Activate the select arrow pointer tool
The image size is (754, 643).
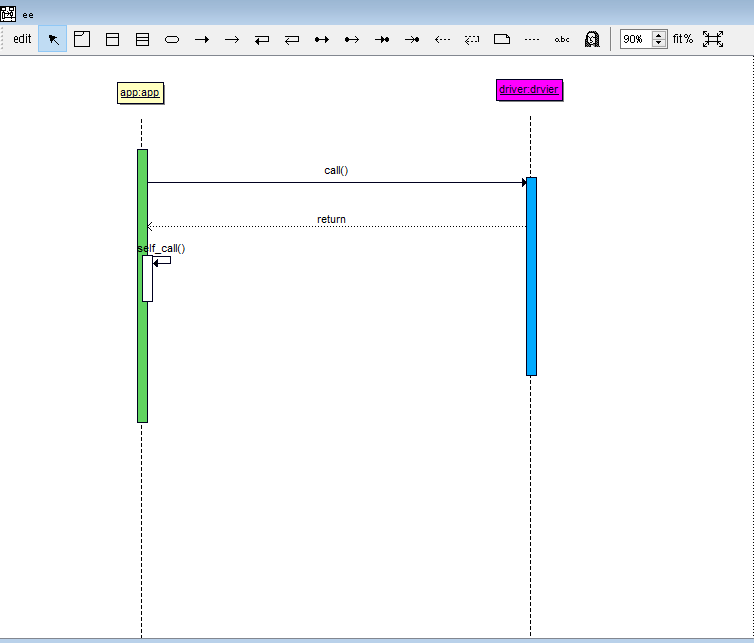click(53, 39)
